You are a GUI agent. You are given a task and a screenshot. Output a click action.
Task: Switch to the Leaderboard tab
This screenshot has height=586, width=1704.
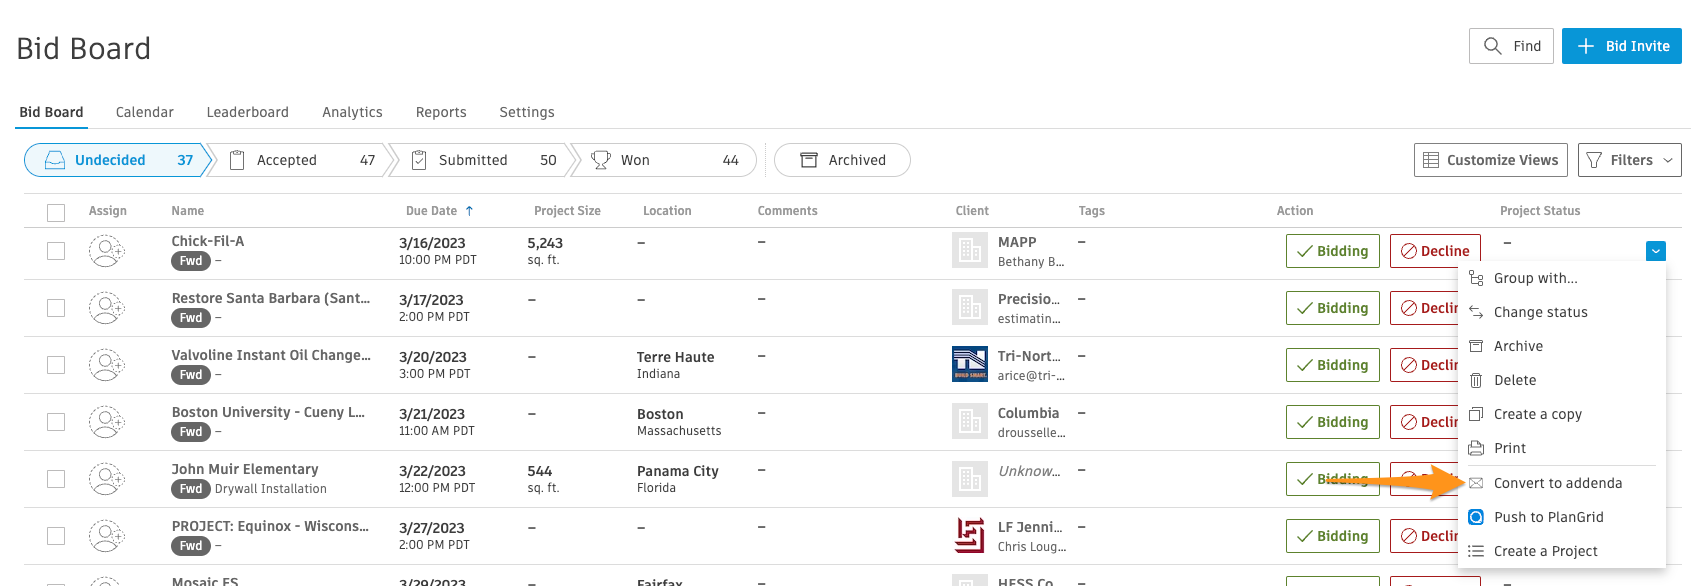247,112
